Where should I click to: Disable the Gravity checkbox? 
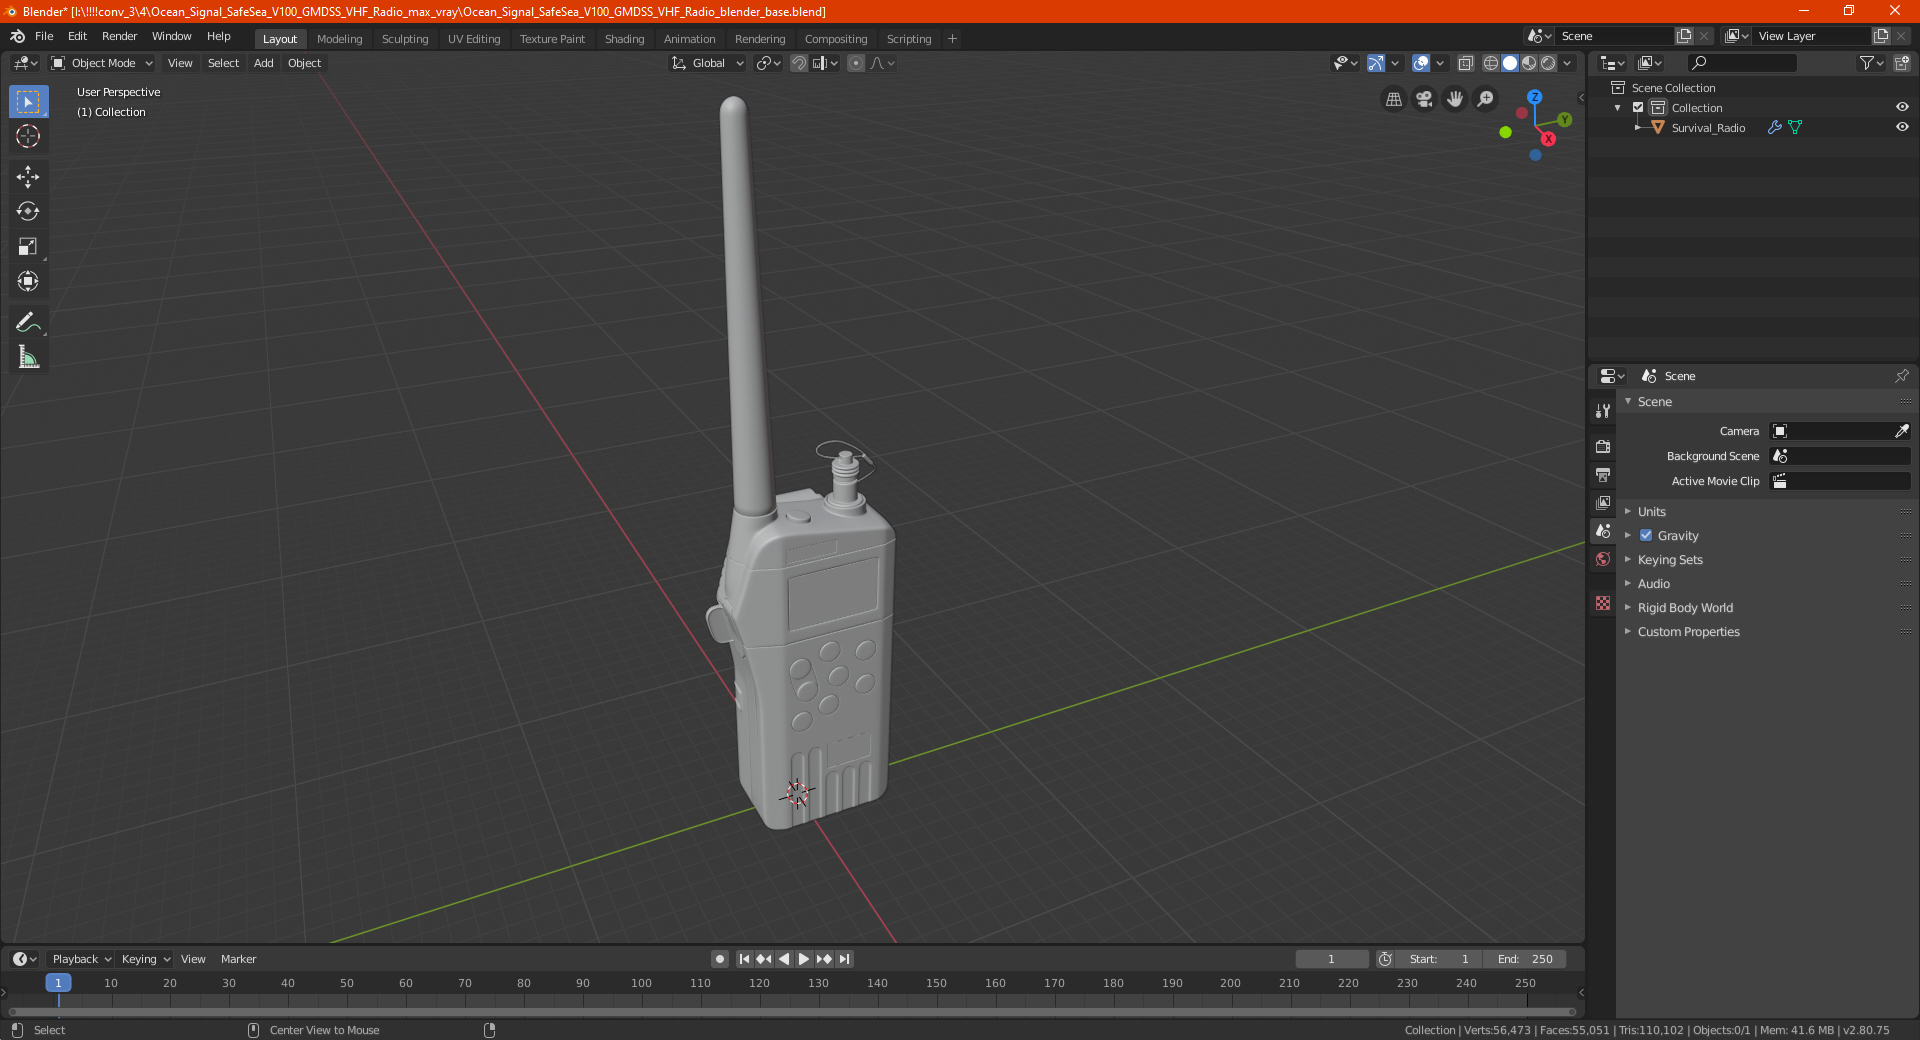tap(1646, 535)
